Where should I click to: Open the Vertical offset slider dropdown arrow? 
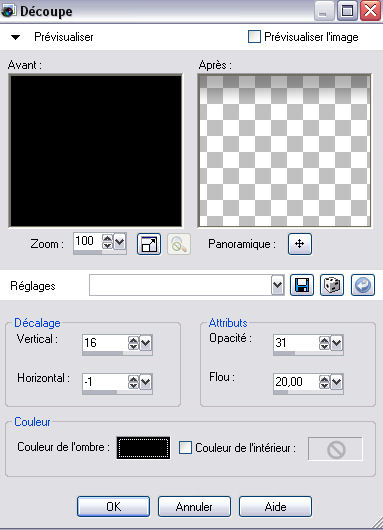pos(146,343)
